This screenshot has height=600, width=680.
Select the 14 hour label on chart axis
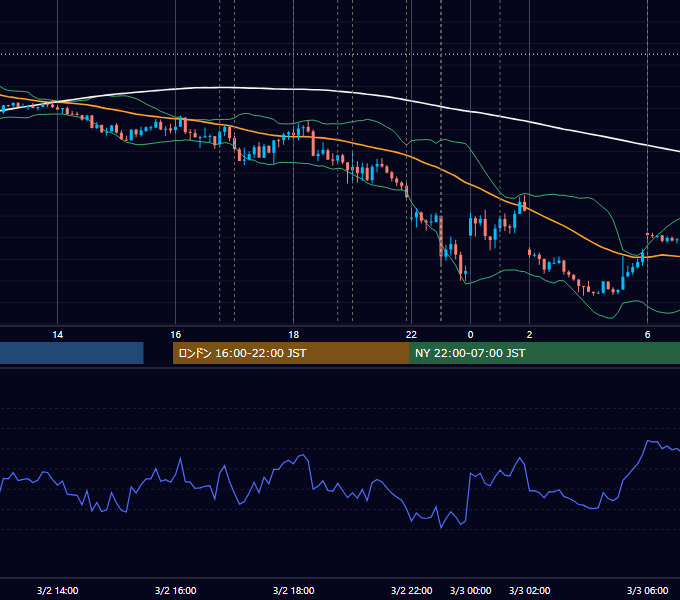click(x=57, y=335)
